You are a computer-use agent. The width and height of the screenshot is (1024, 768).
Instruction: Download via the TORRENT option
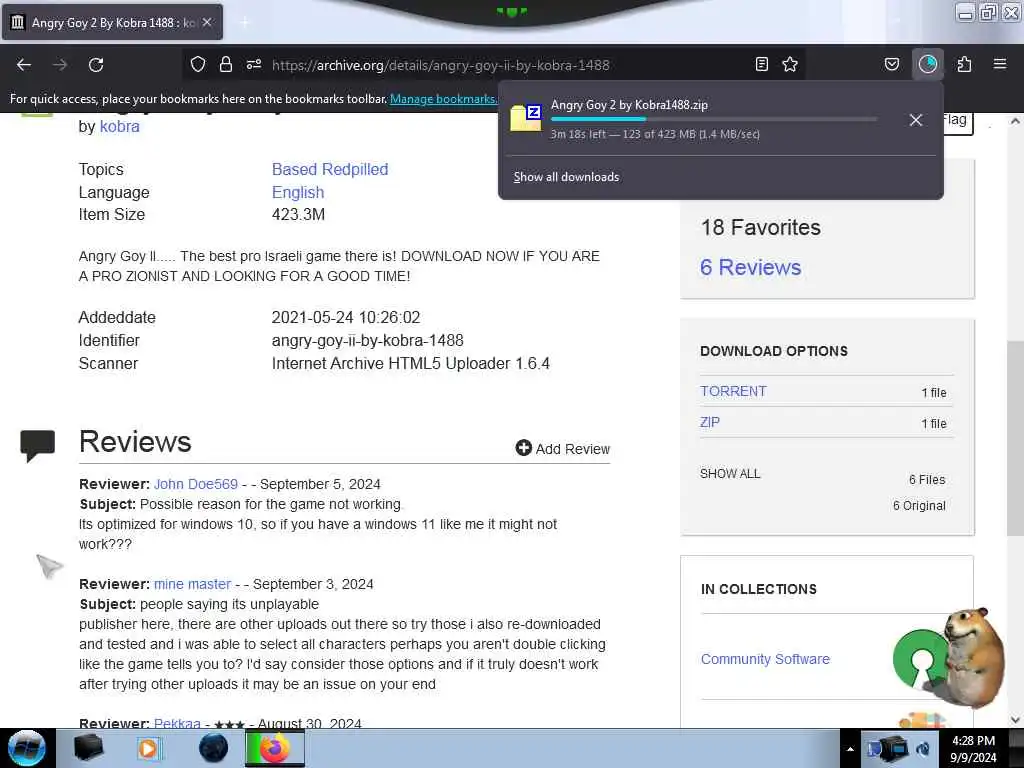pyautogui.click(x=733, y=391)
